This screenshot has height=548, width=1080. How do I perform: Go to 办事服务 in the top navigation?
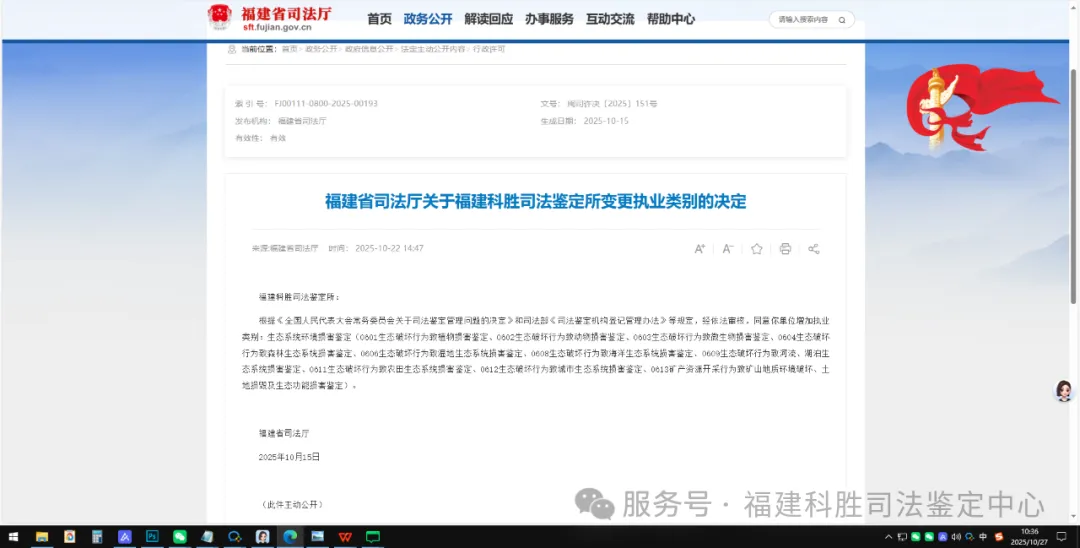(549, 19)
